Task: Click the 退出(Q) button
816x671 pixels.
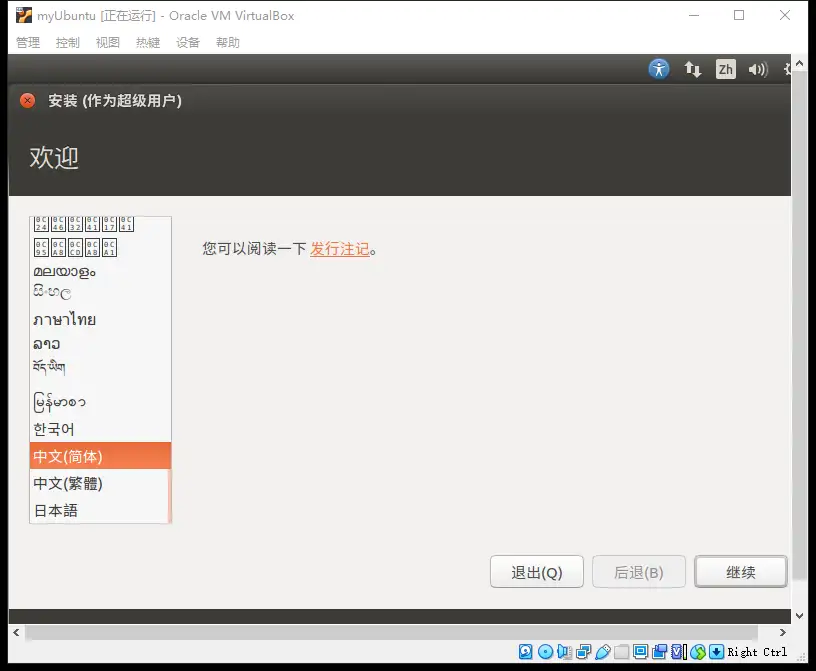Action: (537, 572)
